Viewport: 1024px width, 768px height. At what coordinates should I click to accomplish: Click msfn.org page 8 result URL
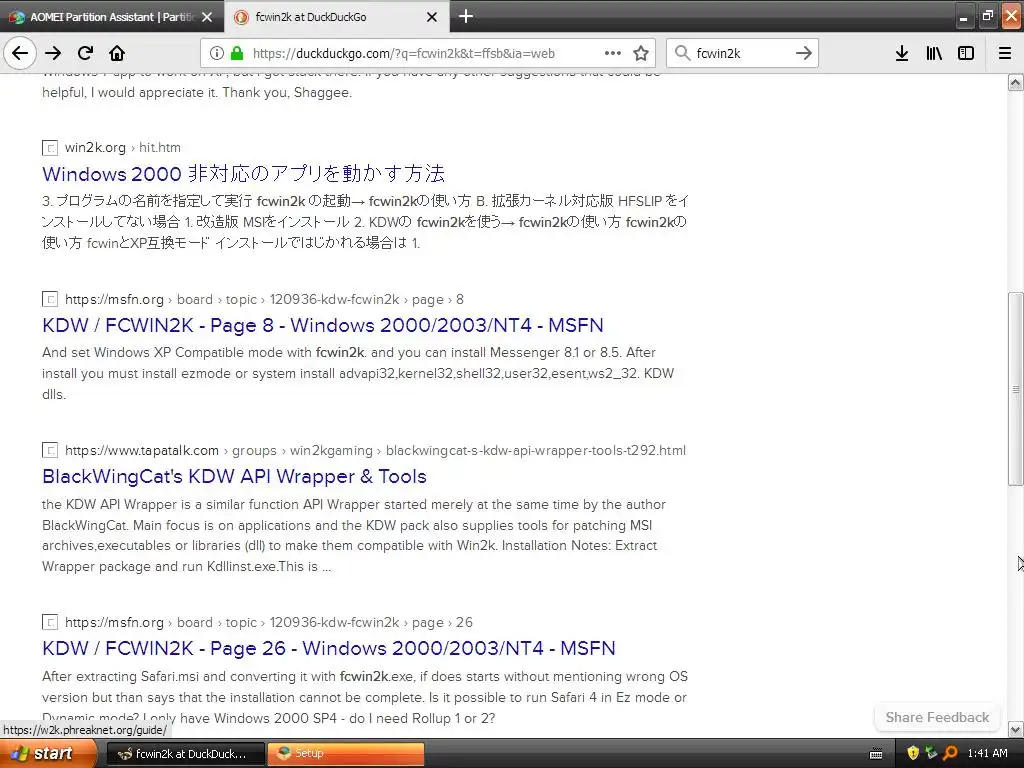(x=264, y=299)
